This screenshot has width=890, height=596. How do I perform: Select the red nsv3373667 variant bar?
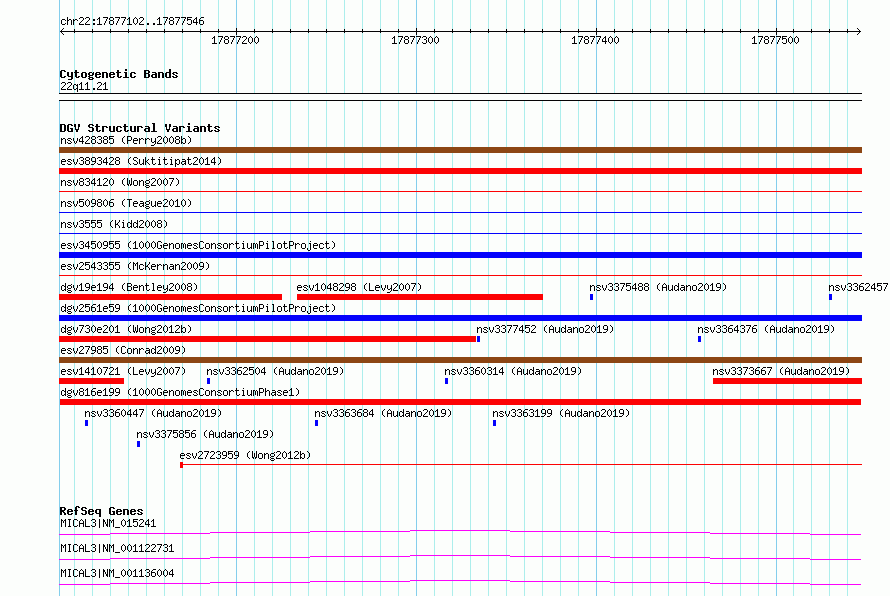pos(787,381)
